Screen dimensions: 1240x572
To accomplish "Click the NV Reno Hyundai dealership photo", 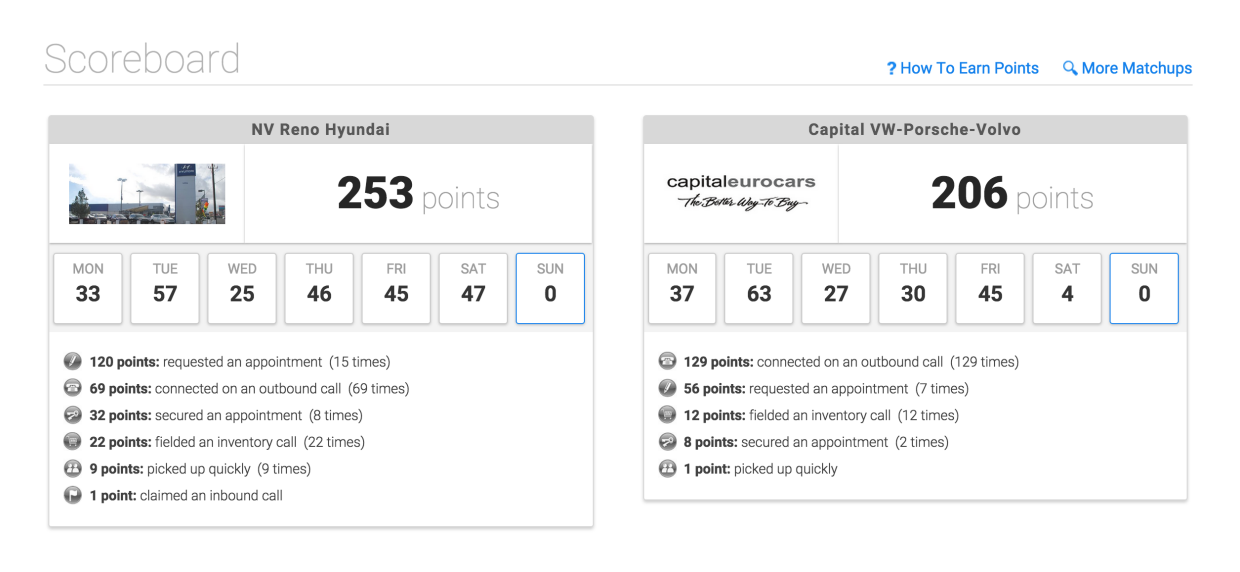I will pyautogui.click(x=147, y=194).
